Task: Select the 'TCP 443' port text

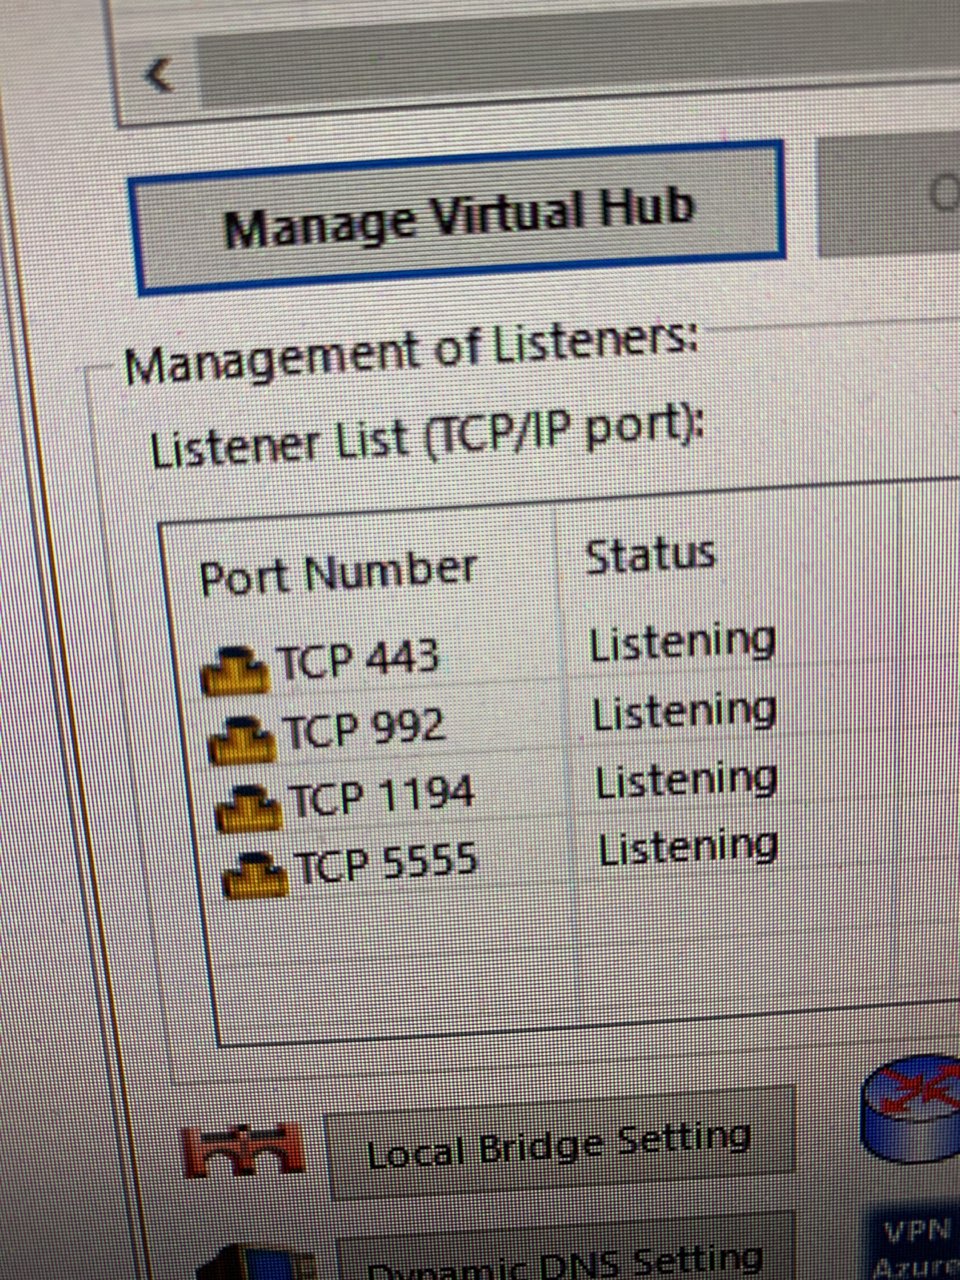Action: point(358,659)
